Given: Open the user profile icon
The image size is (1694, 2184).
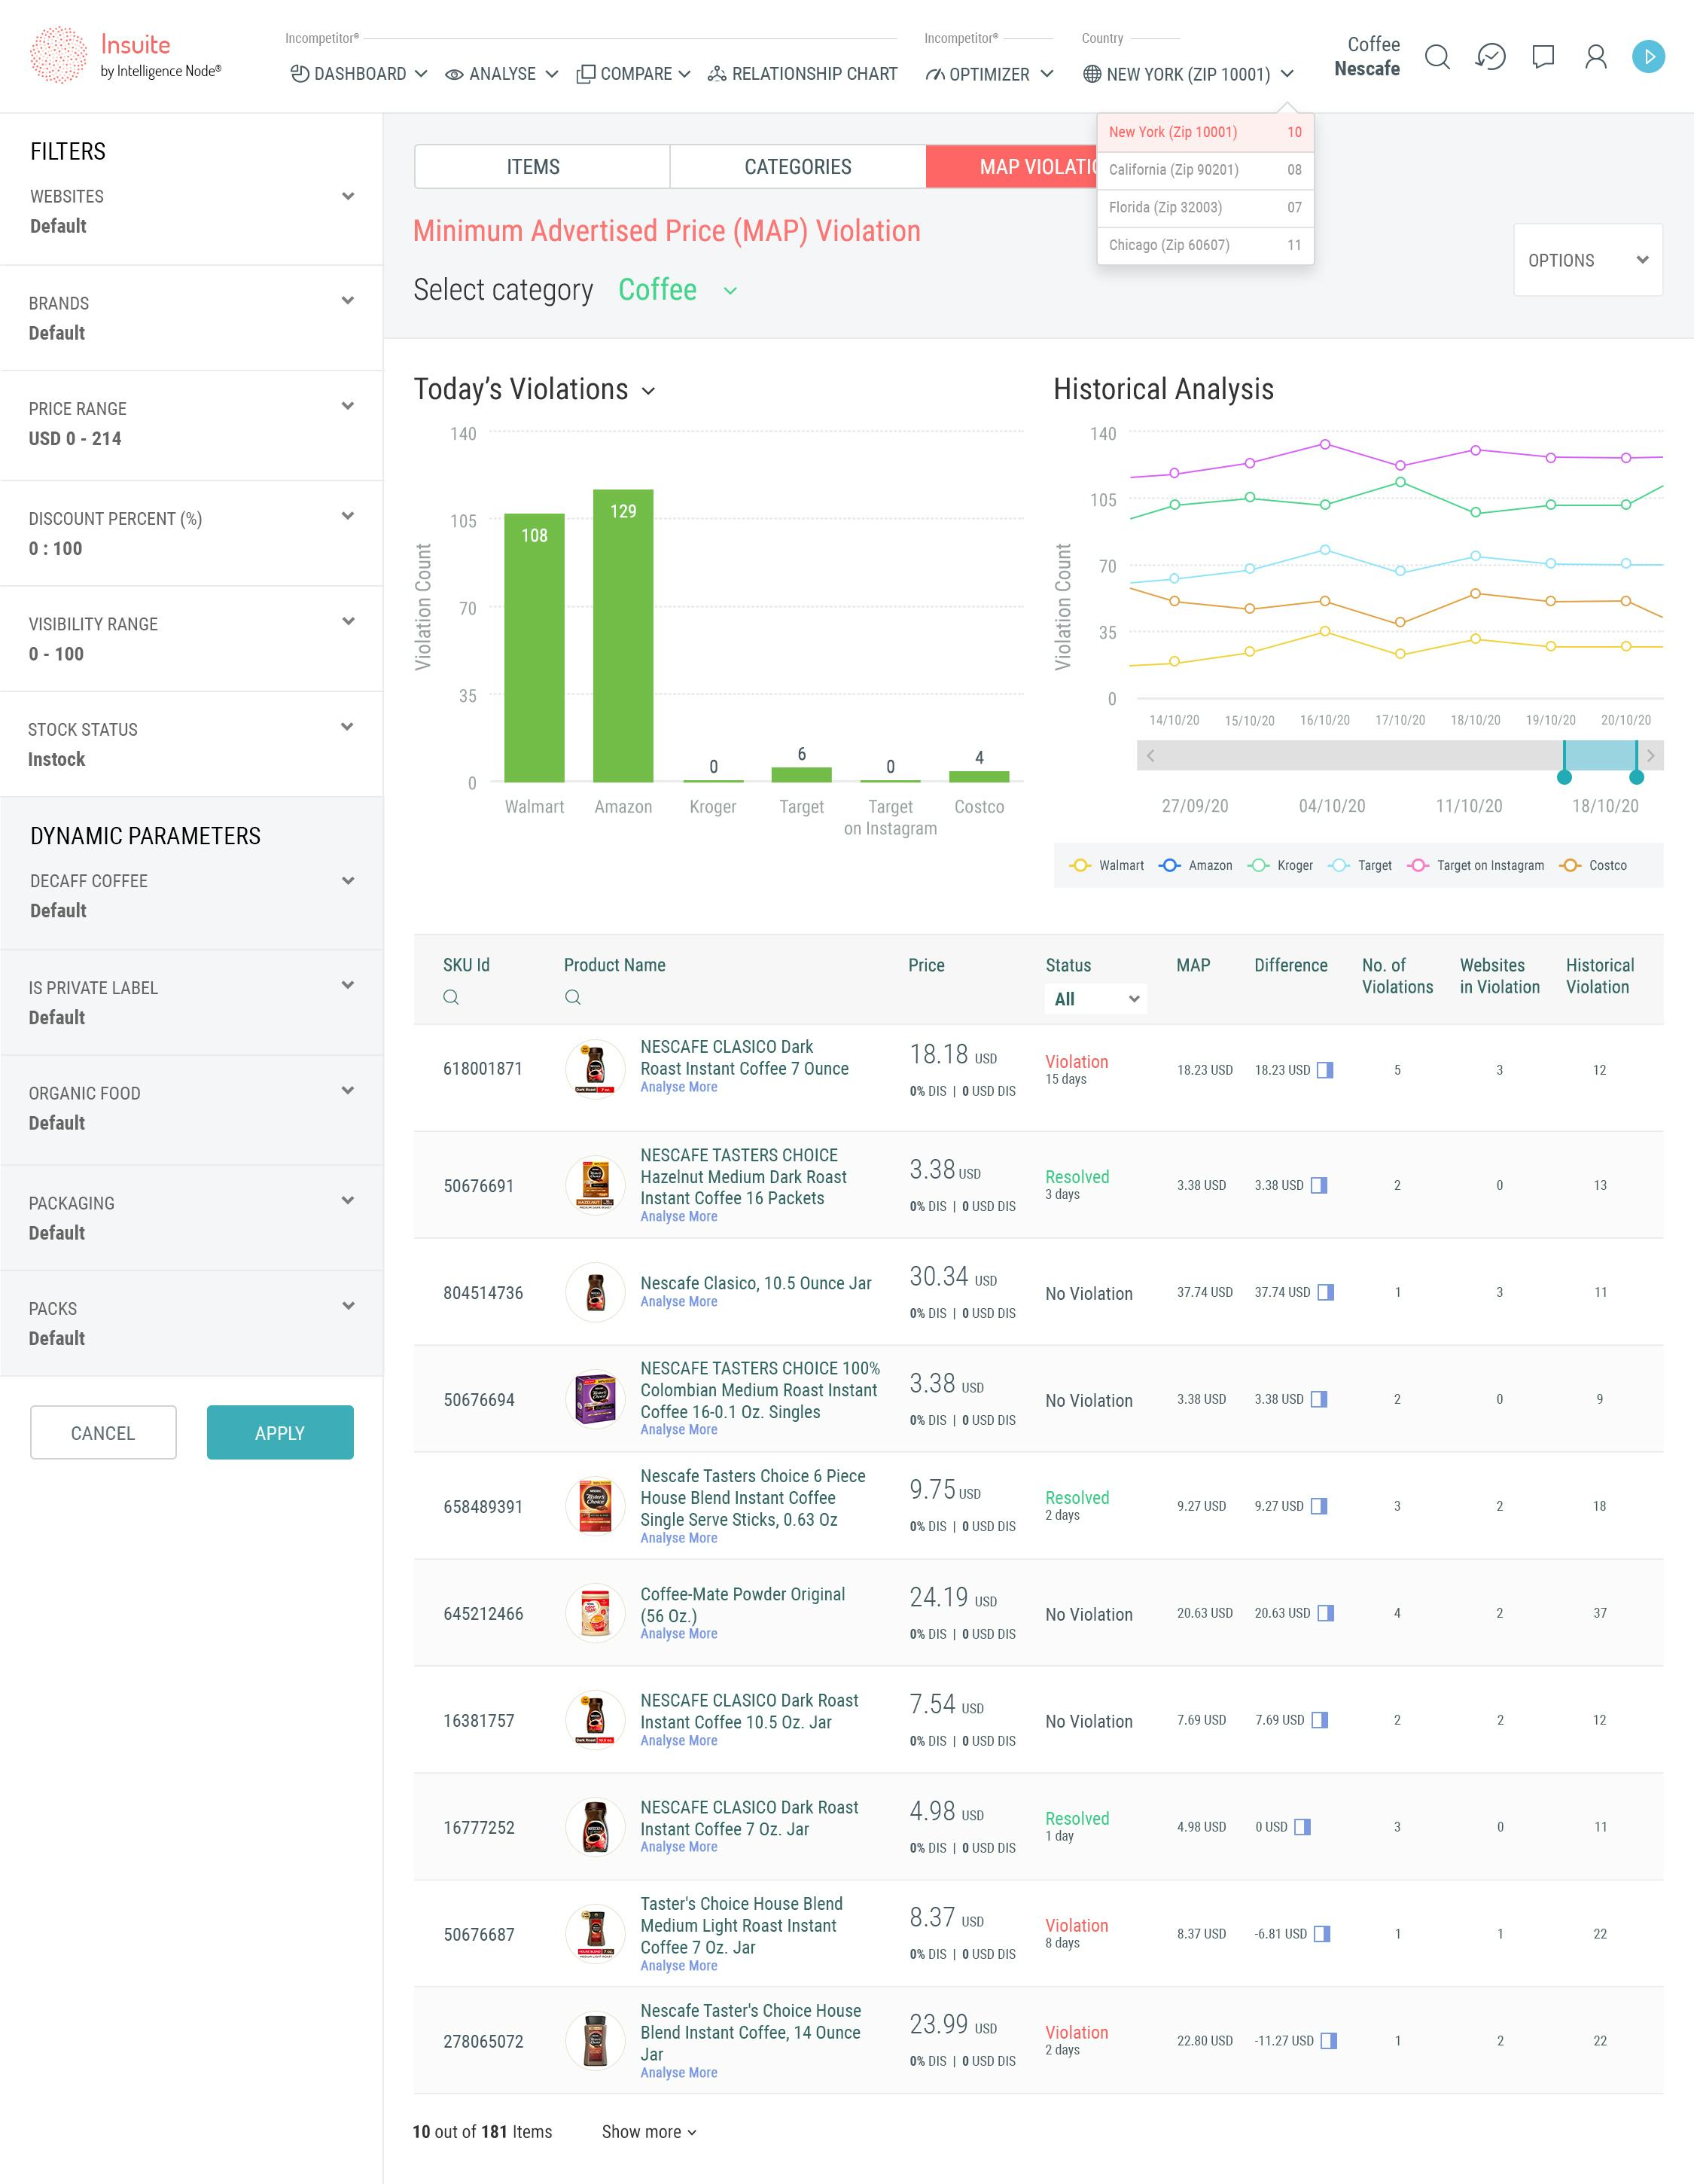Looking at the screenshot, I should (x=1596, y=58).
